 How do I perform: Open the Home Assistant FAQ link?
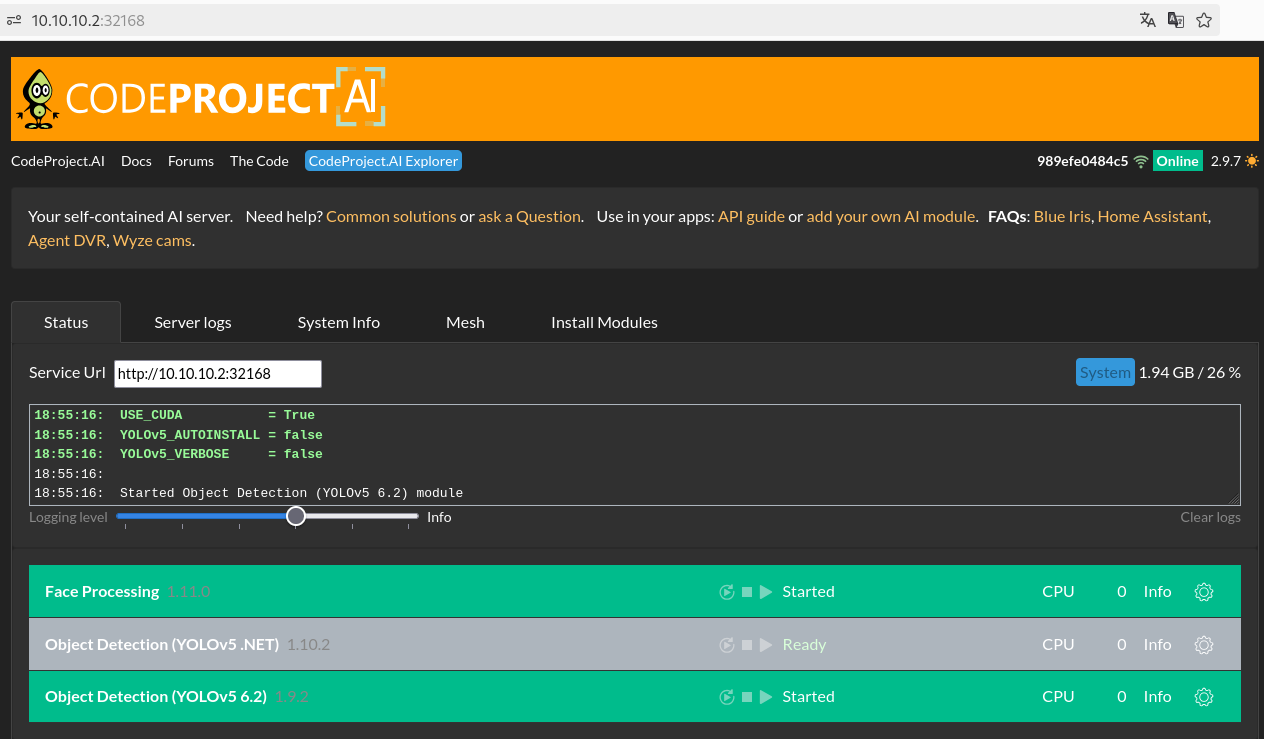tap(1153, 216)
